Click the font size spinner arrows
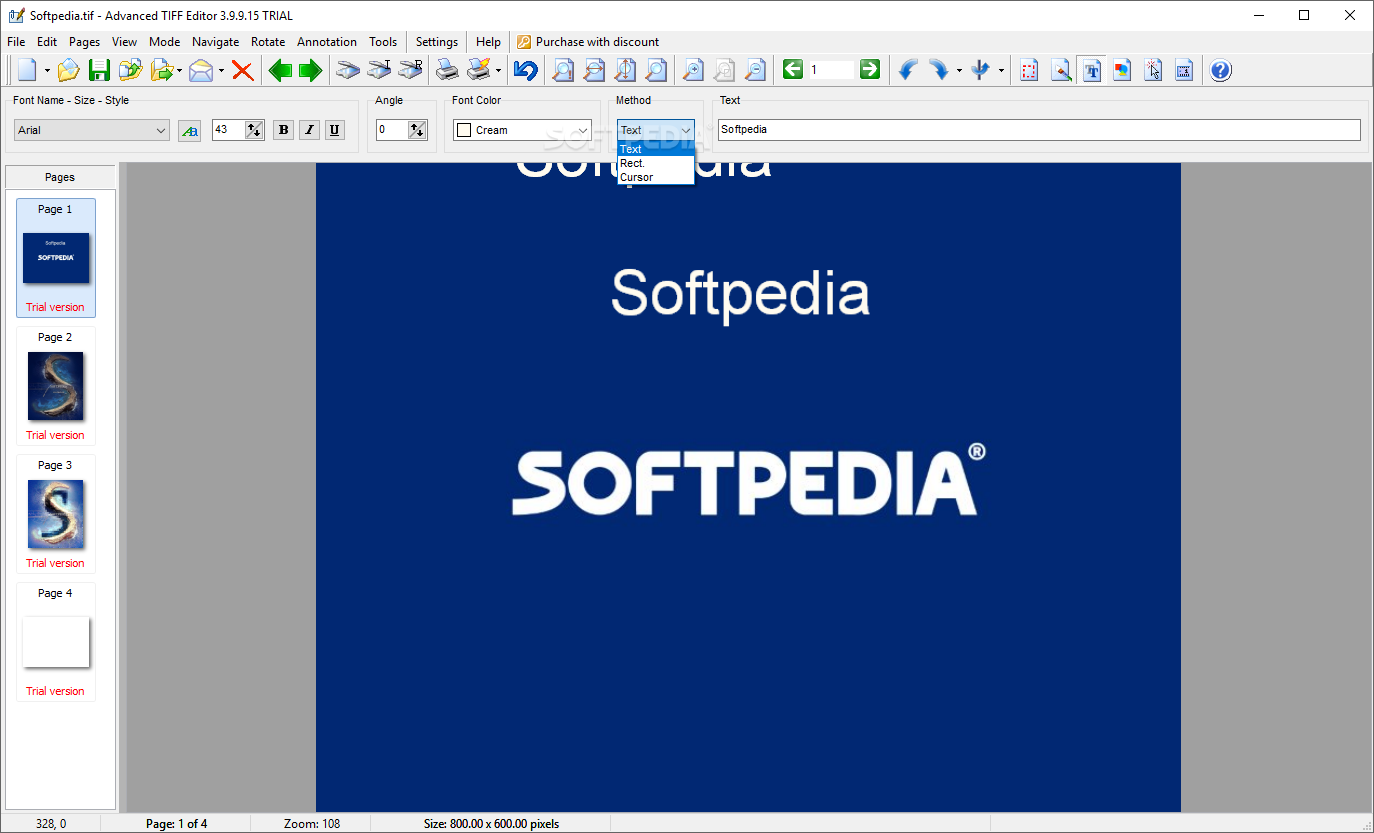1374x833 pixels. pyautogui.click(x=254, y=130)
